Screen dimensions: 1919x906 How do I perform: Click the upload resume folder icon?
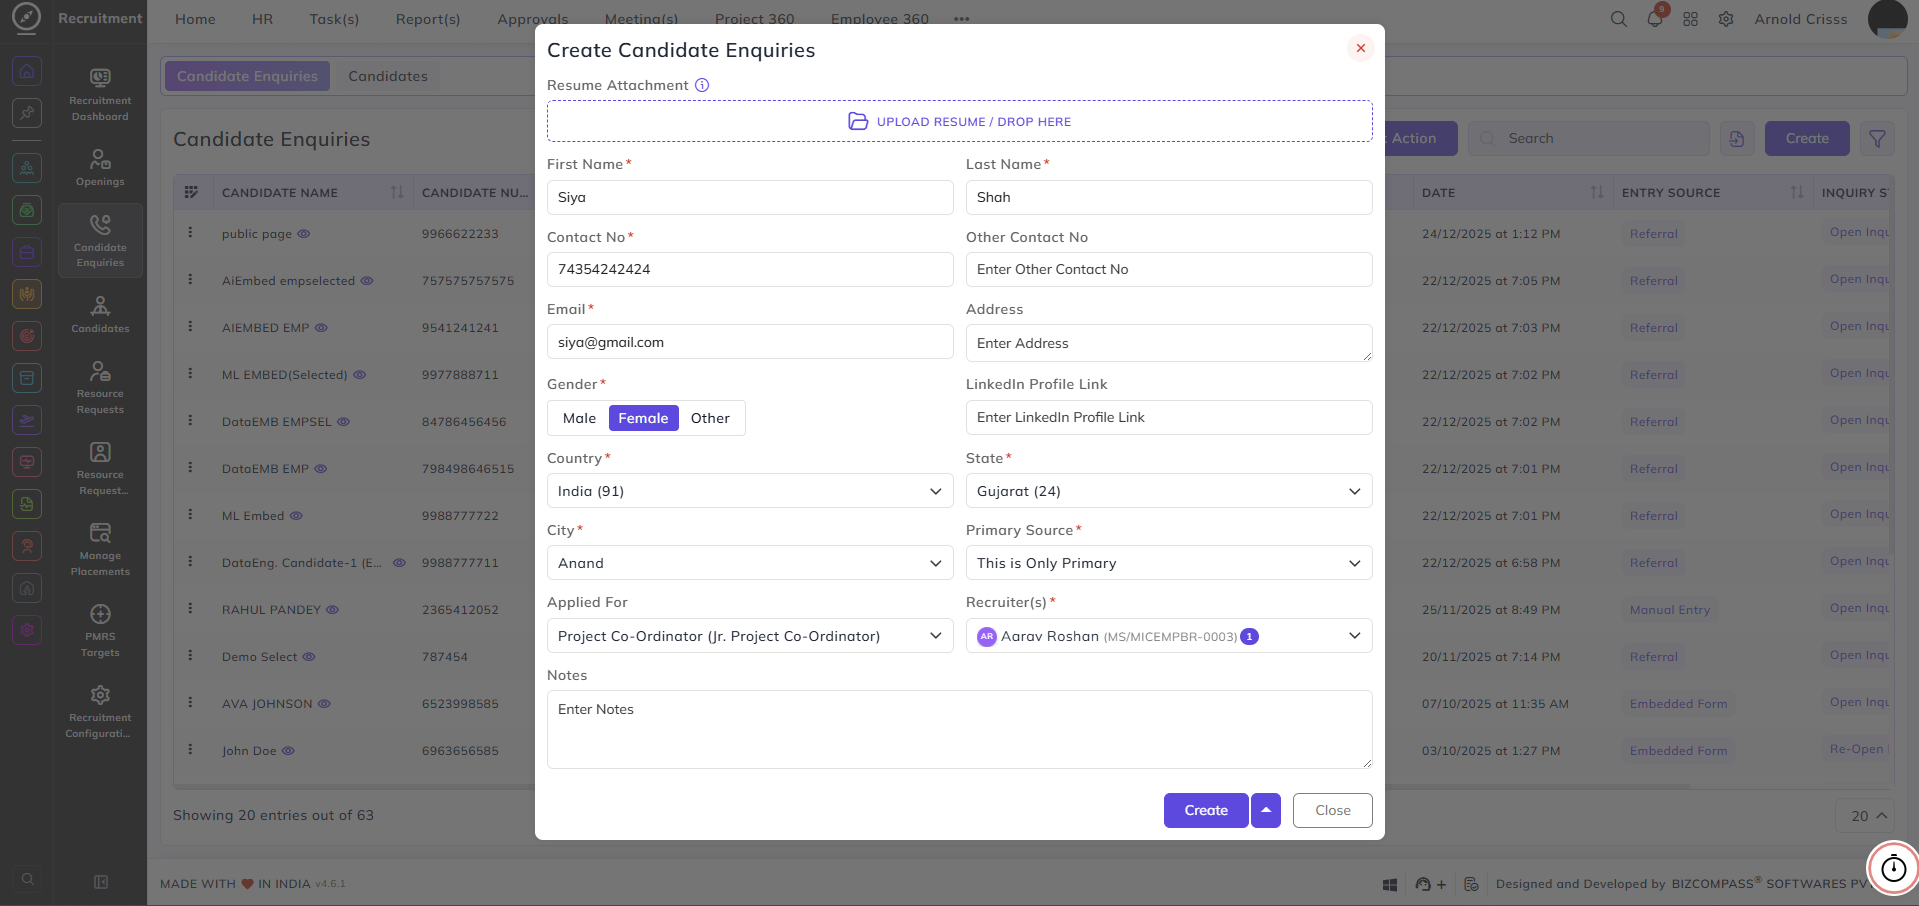tap(858, 121)
